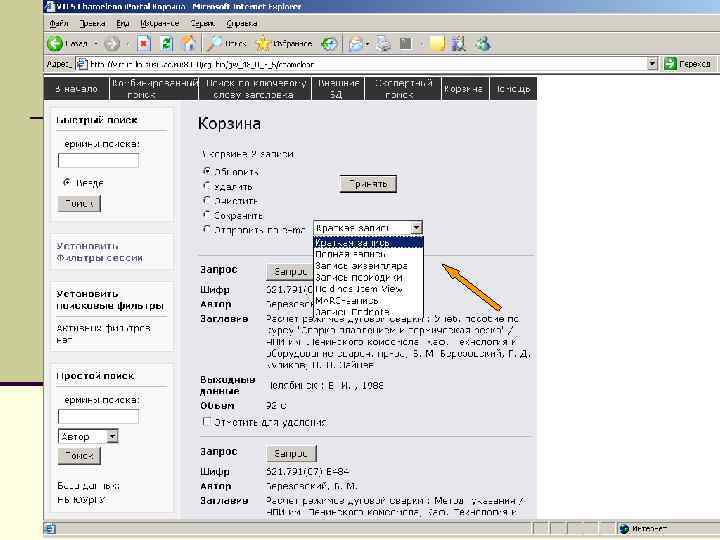Viewport: 720px width, 540px height.
Task: Open the address bar history dropdown arrow
Action: point(652,64)
